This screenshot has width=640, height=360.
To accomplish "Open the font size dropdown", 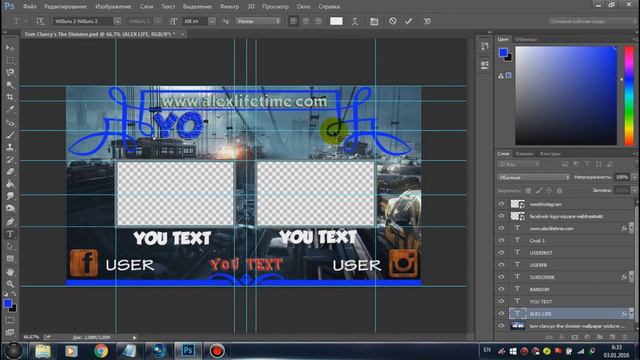I will point(212,21).
